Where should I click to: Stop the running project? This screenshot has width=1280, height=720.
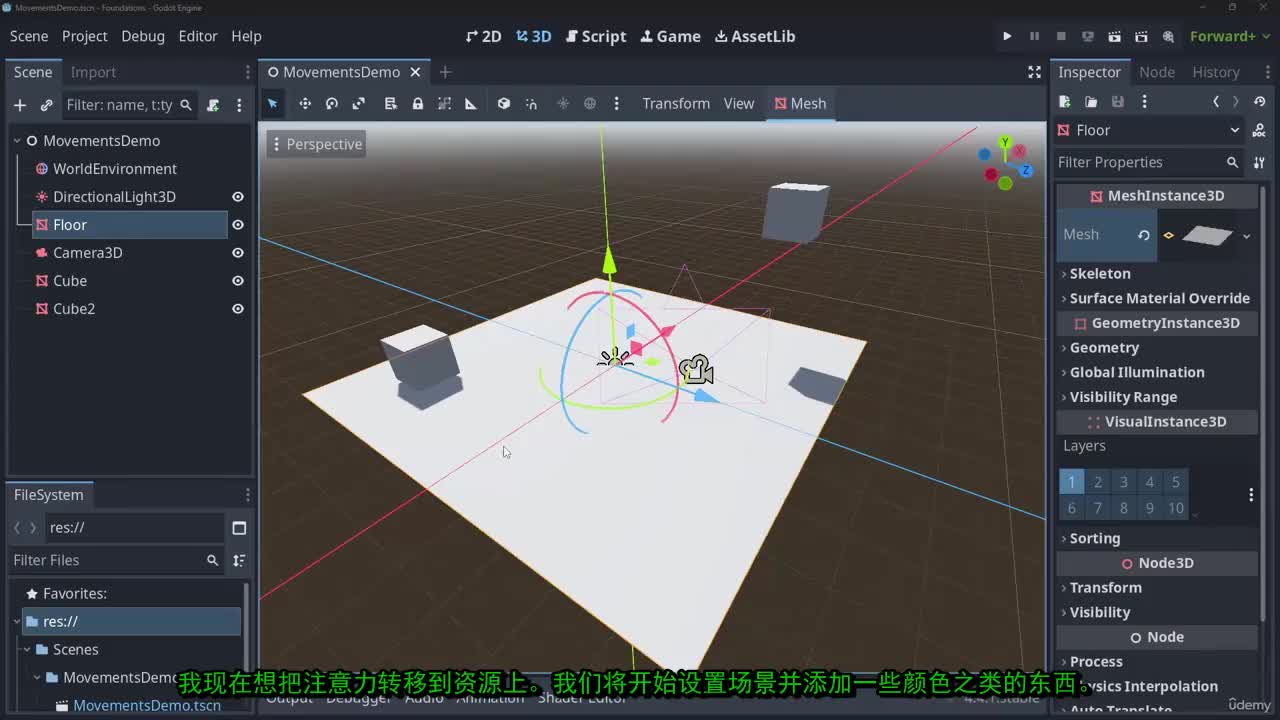[1061, 36]
